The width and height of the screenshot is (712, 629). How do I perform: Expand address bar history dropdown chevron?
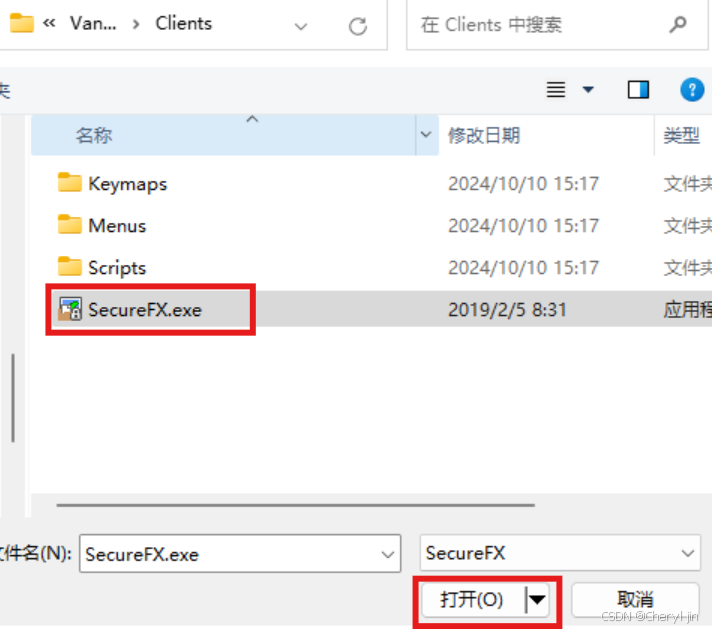tap(301, 26)
